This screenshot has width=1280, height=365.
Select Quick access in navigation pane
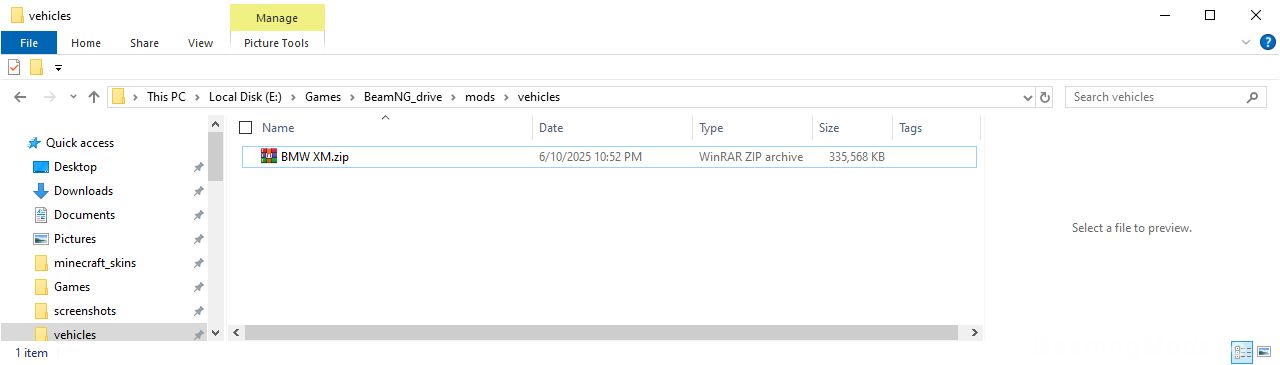click(80, 143)
